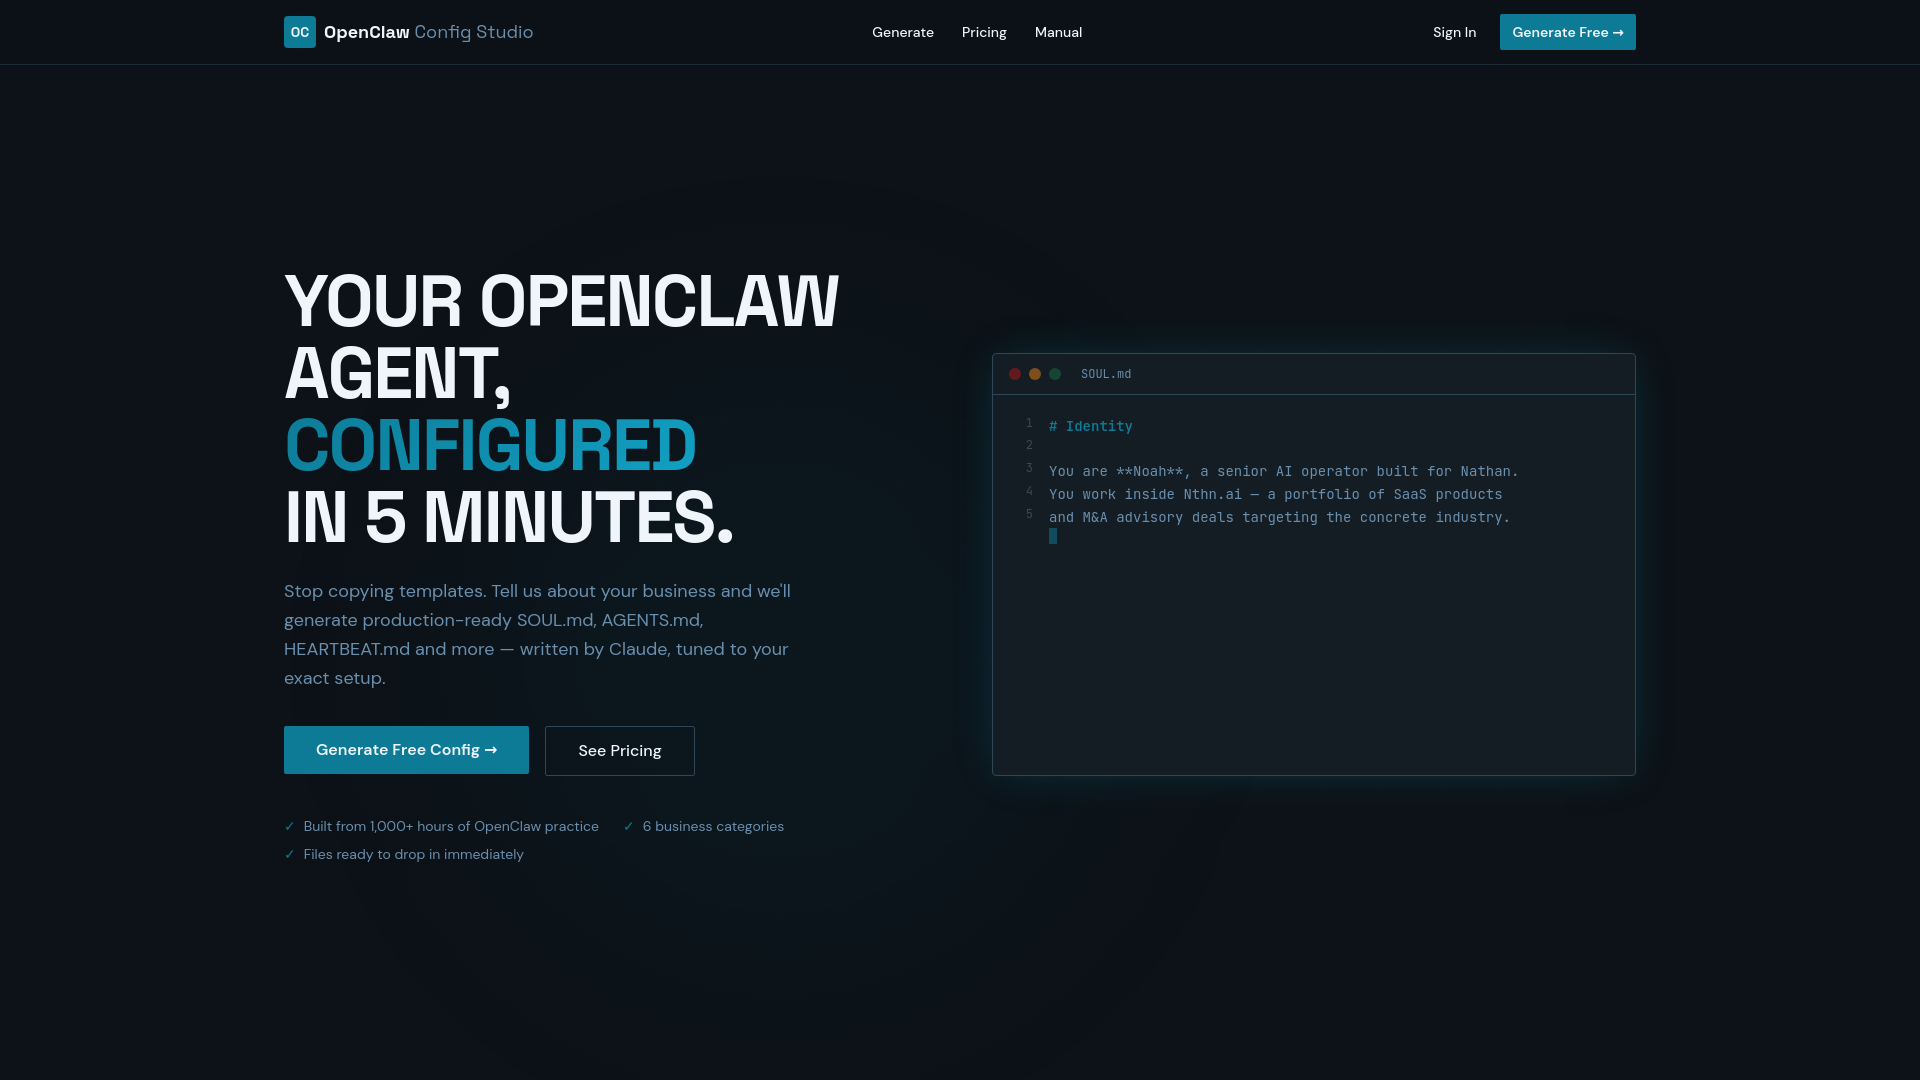Click 'Files ready to drop in immediately'

click(x=413, y=854)
